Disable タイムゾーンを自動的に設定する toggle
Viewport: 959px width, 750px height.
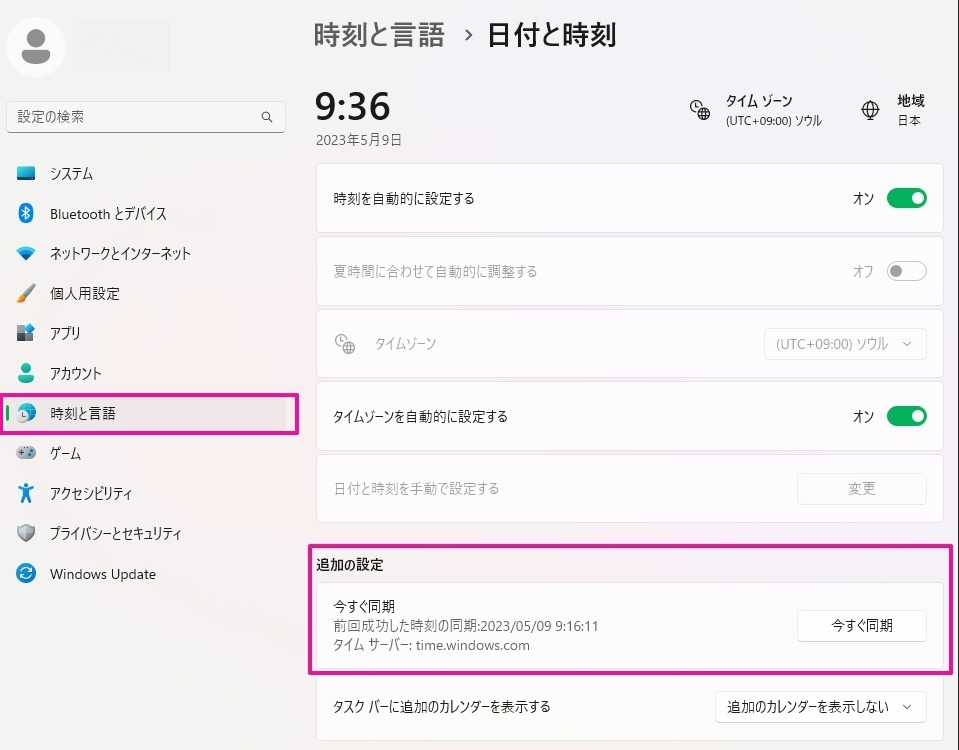(x=906, y=416)
